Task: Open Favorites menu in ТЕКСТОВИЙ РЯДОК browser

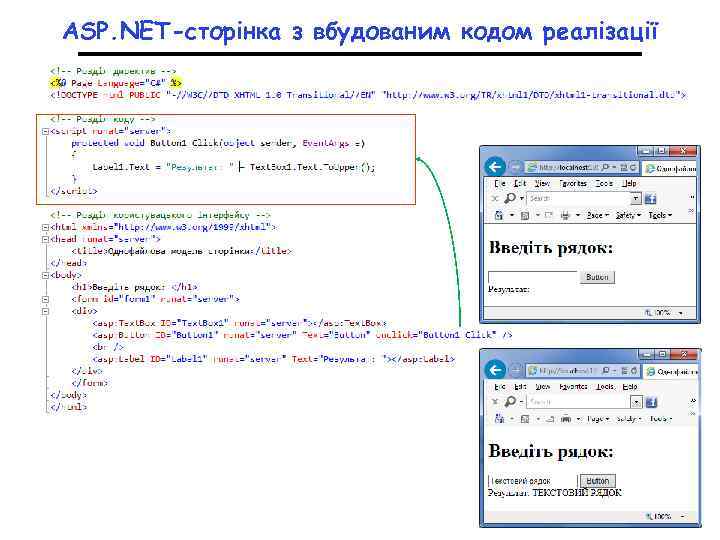Action: tap(574, 387)
